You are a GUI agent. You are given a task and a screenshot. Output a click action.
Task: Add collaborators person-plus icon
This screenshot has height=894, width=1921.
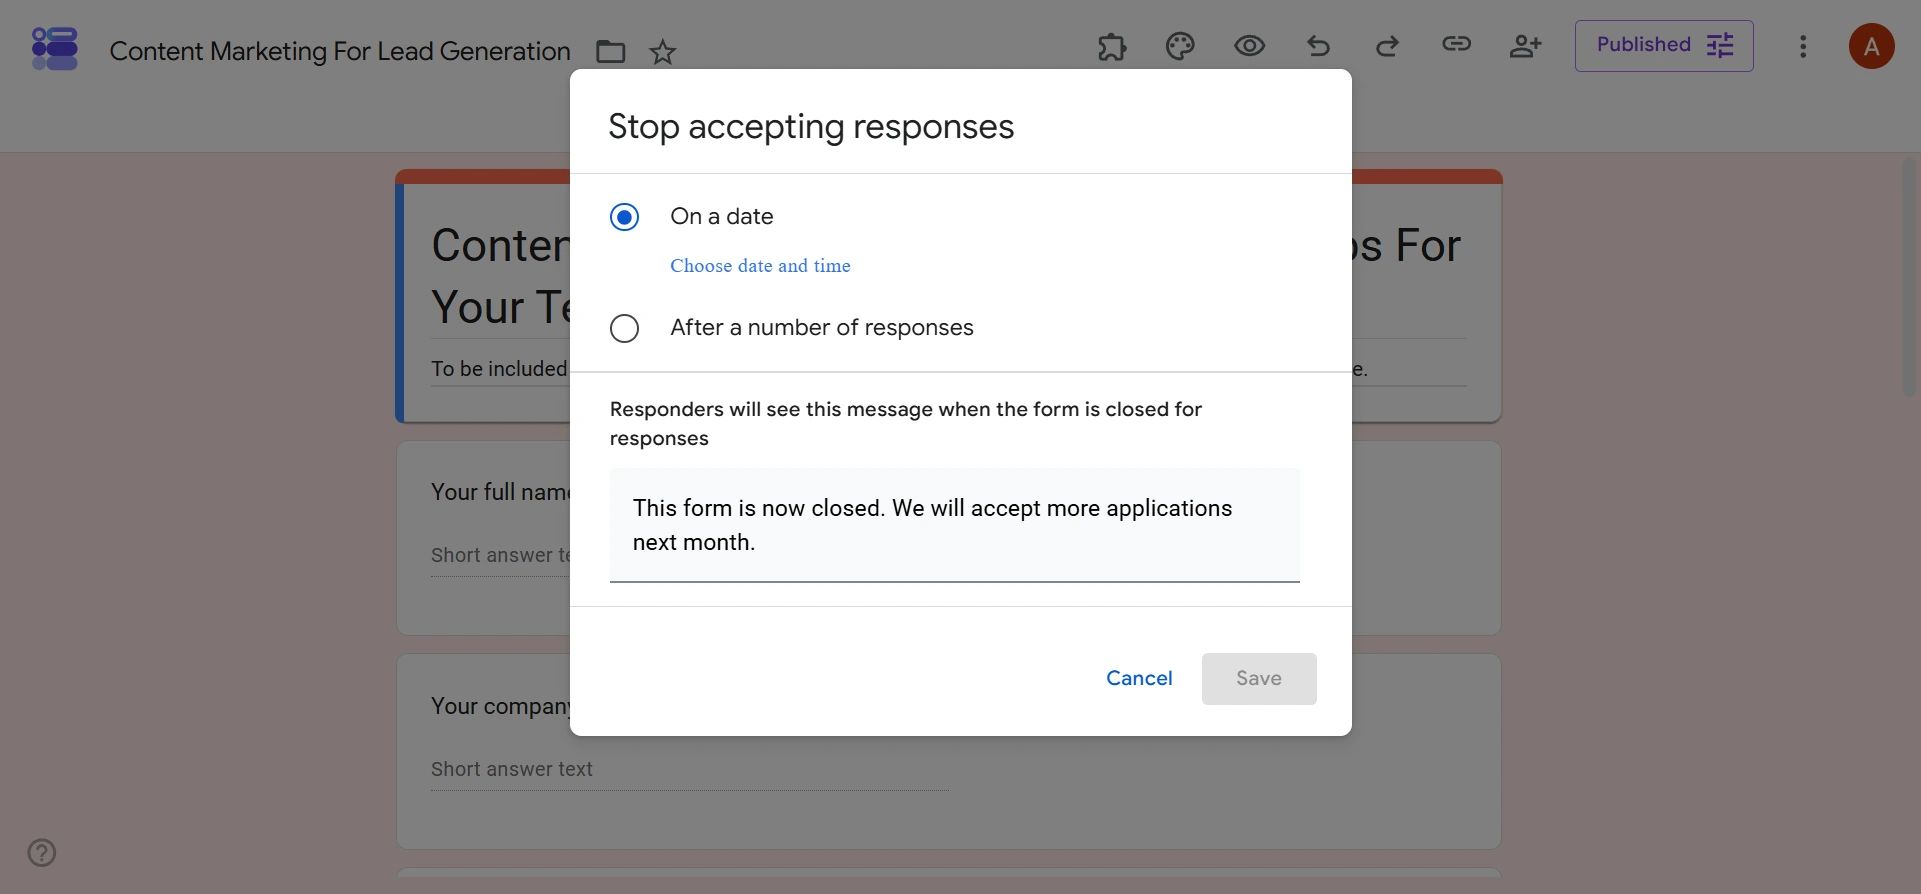click(x=1525, y=46)
